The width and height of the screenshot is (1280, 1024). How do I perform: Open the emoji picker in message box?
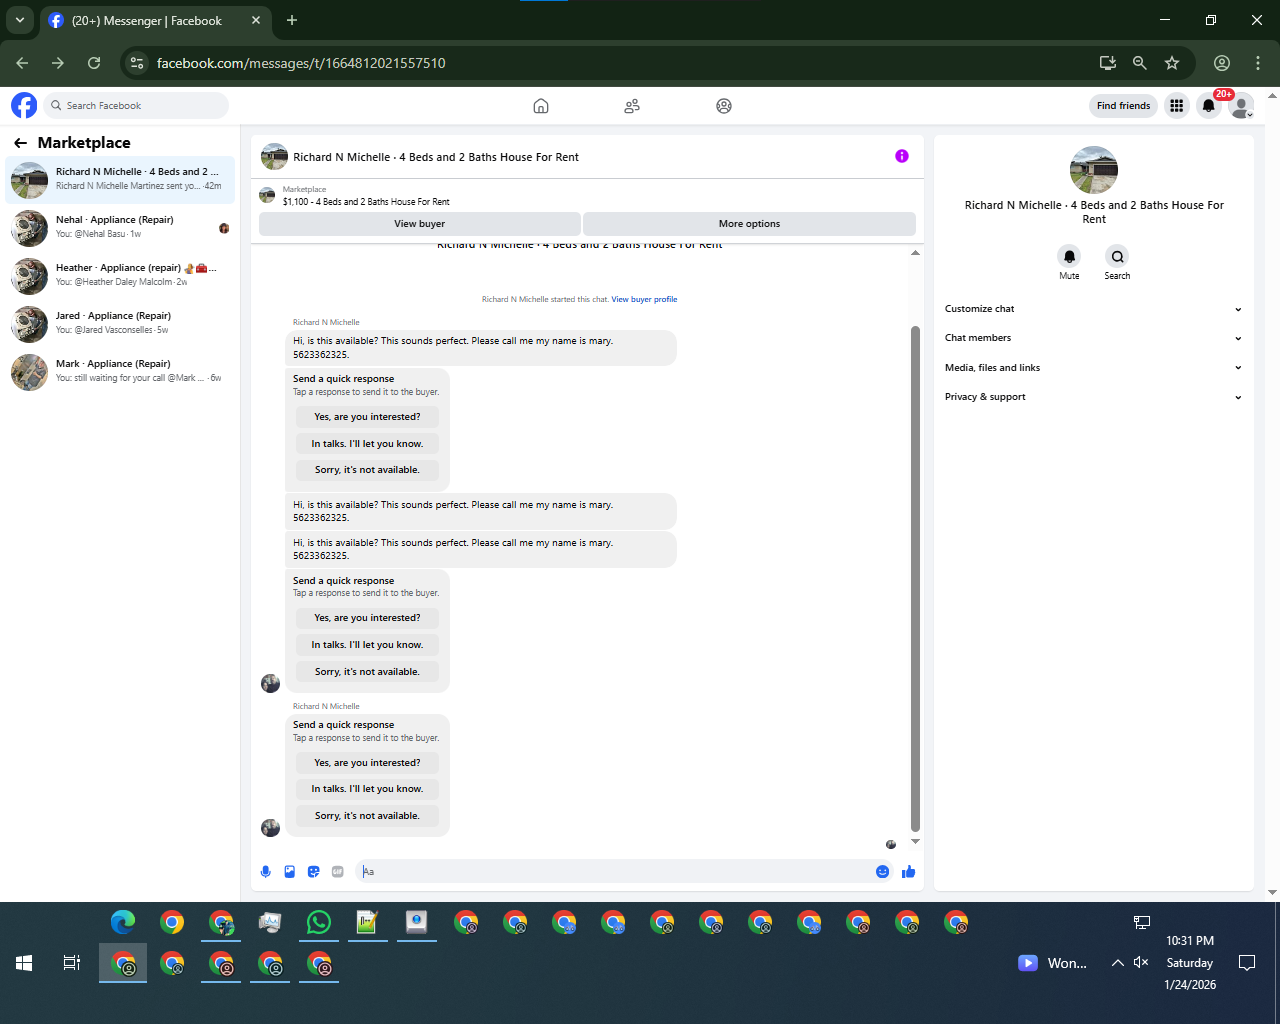[882, 872]
